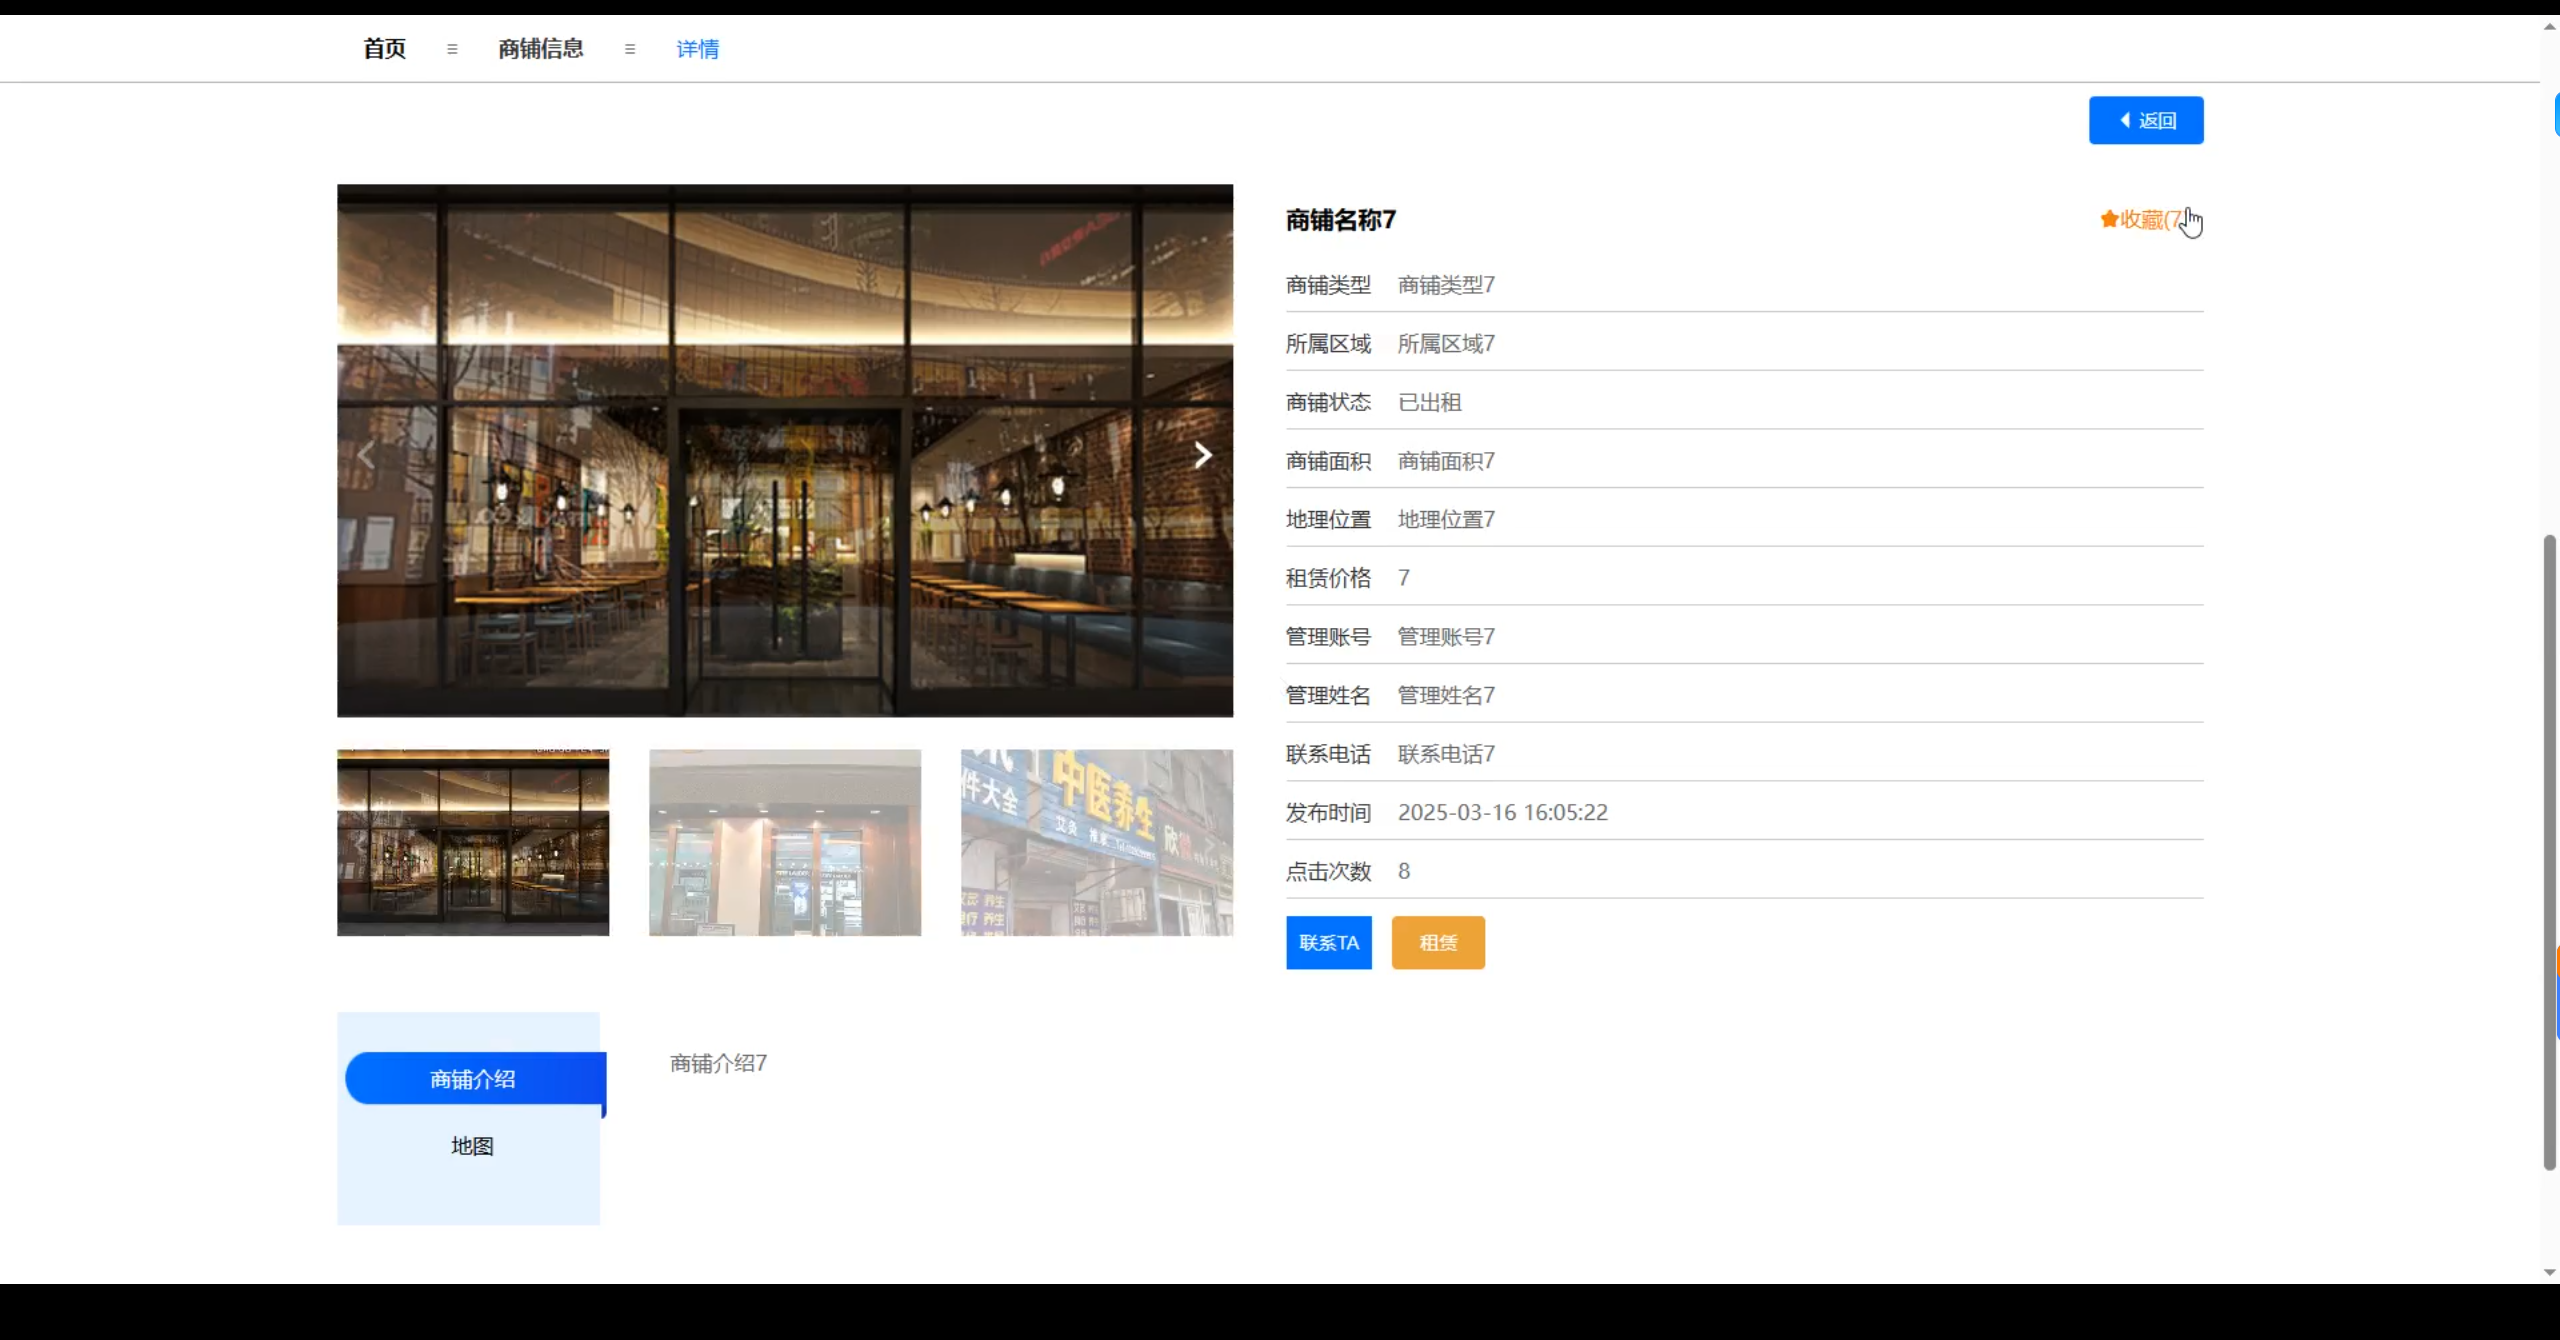
Task: Open the 中医养生 storefront thumbnail
Action: (1097, 843)
